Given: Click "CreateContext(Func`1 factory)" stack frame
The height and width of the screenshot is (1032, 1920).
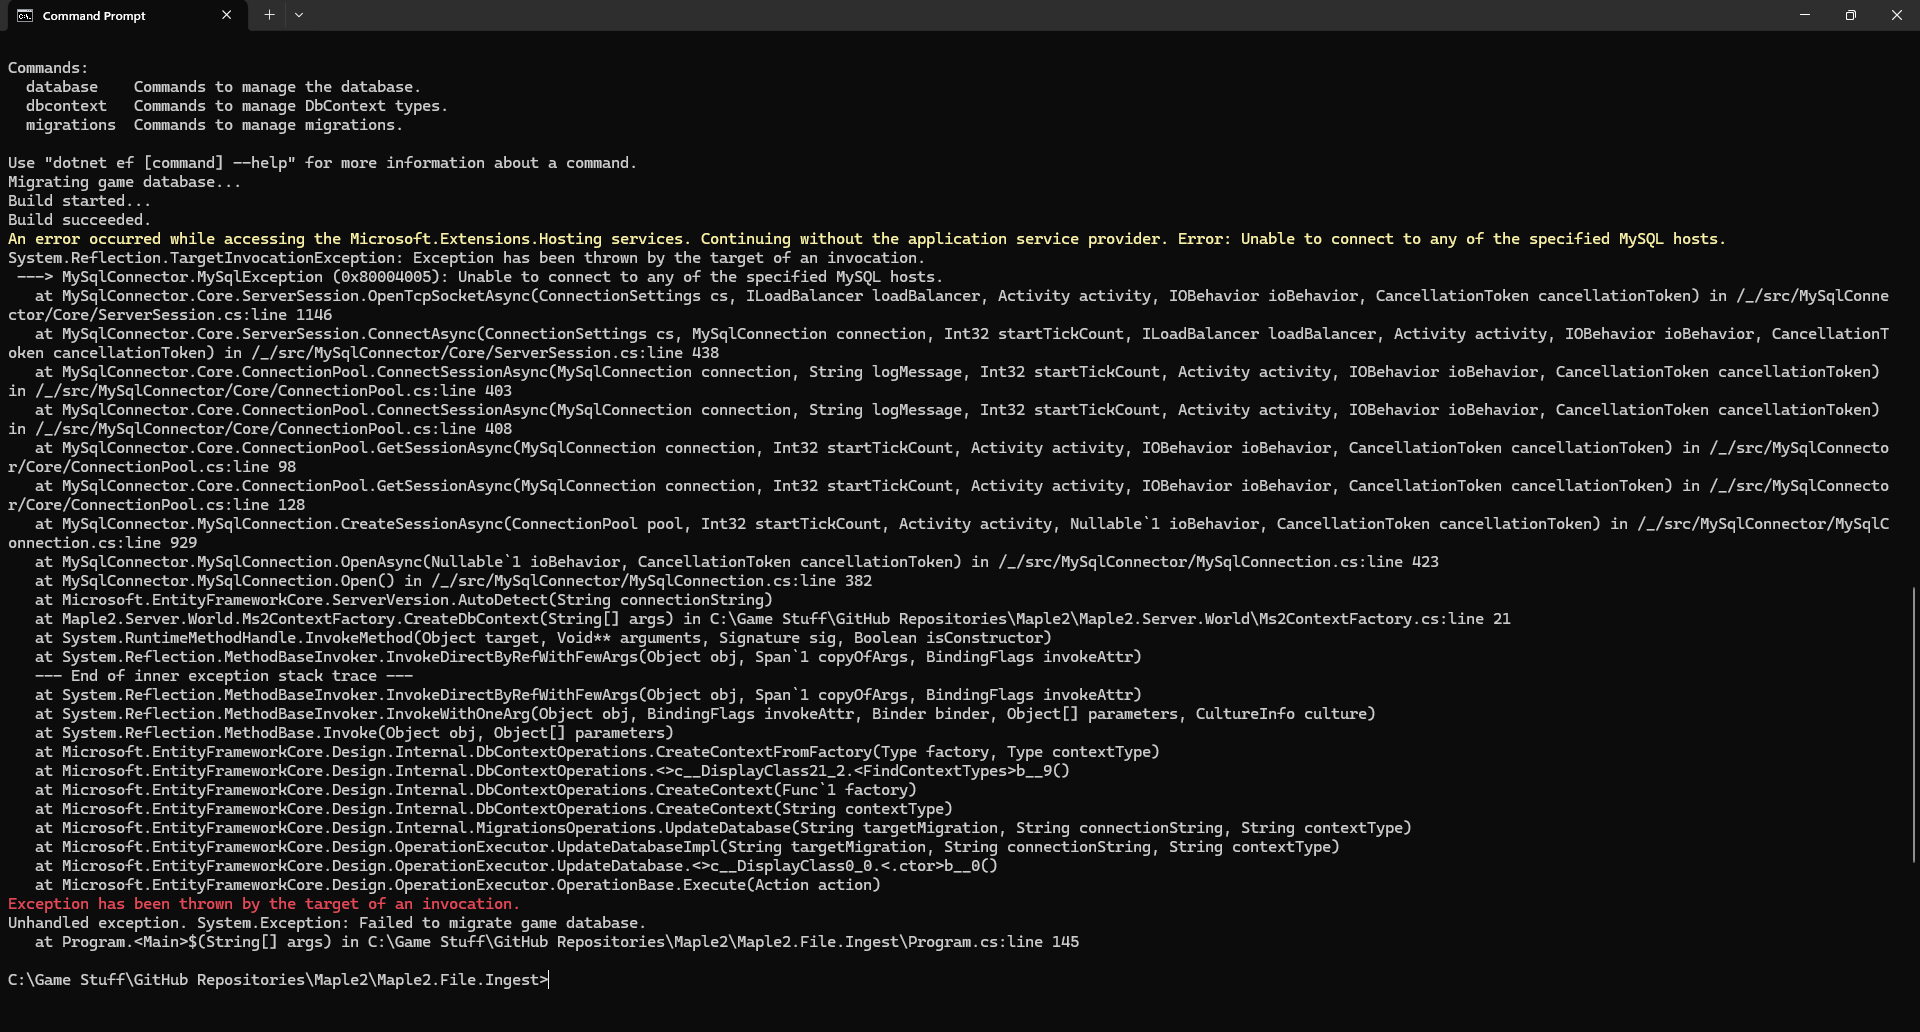Looking at the screenshot, I should (786, 790).
